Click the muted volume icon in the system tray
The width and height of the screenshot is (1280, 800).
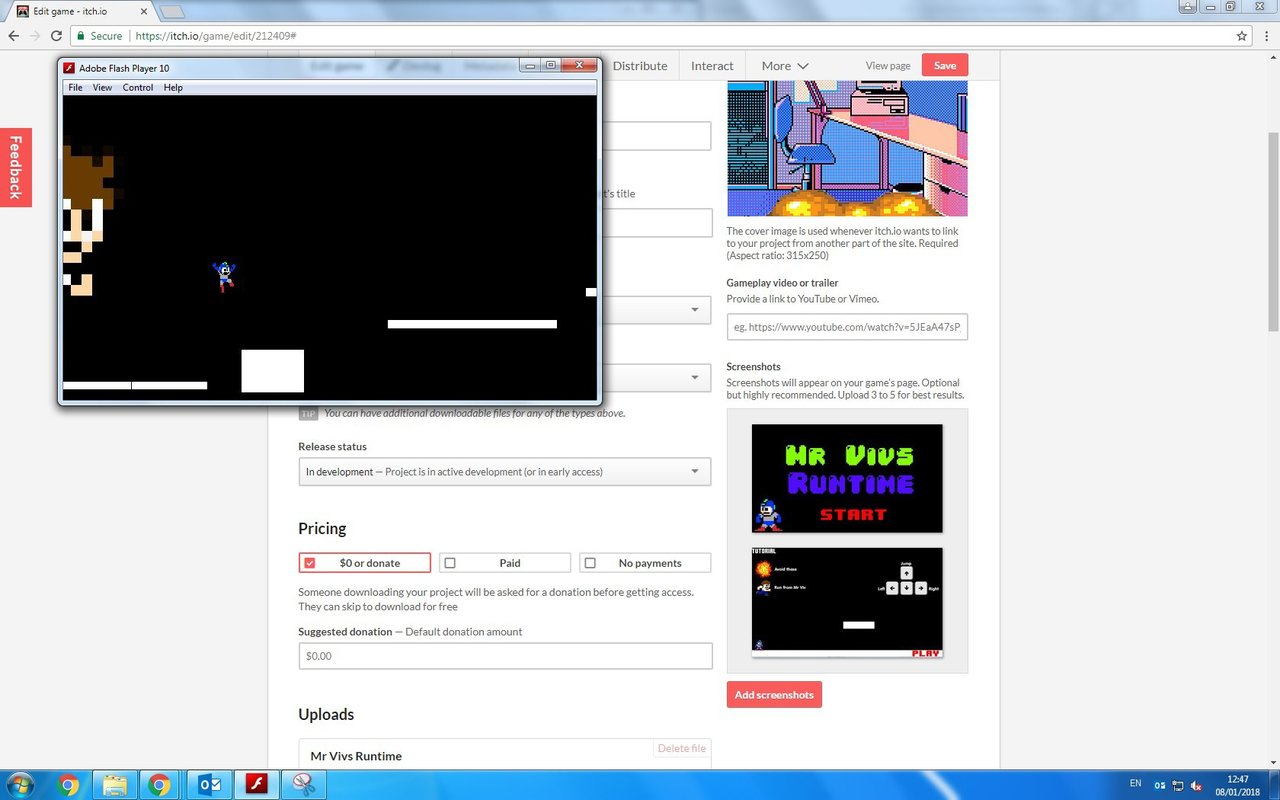tap(1195, 785)
